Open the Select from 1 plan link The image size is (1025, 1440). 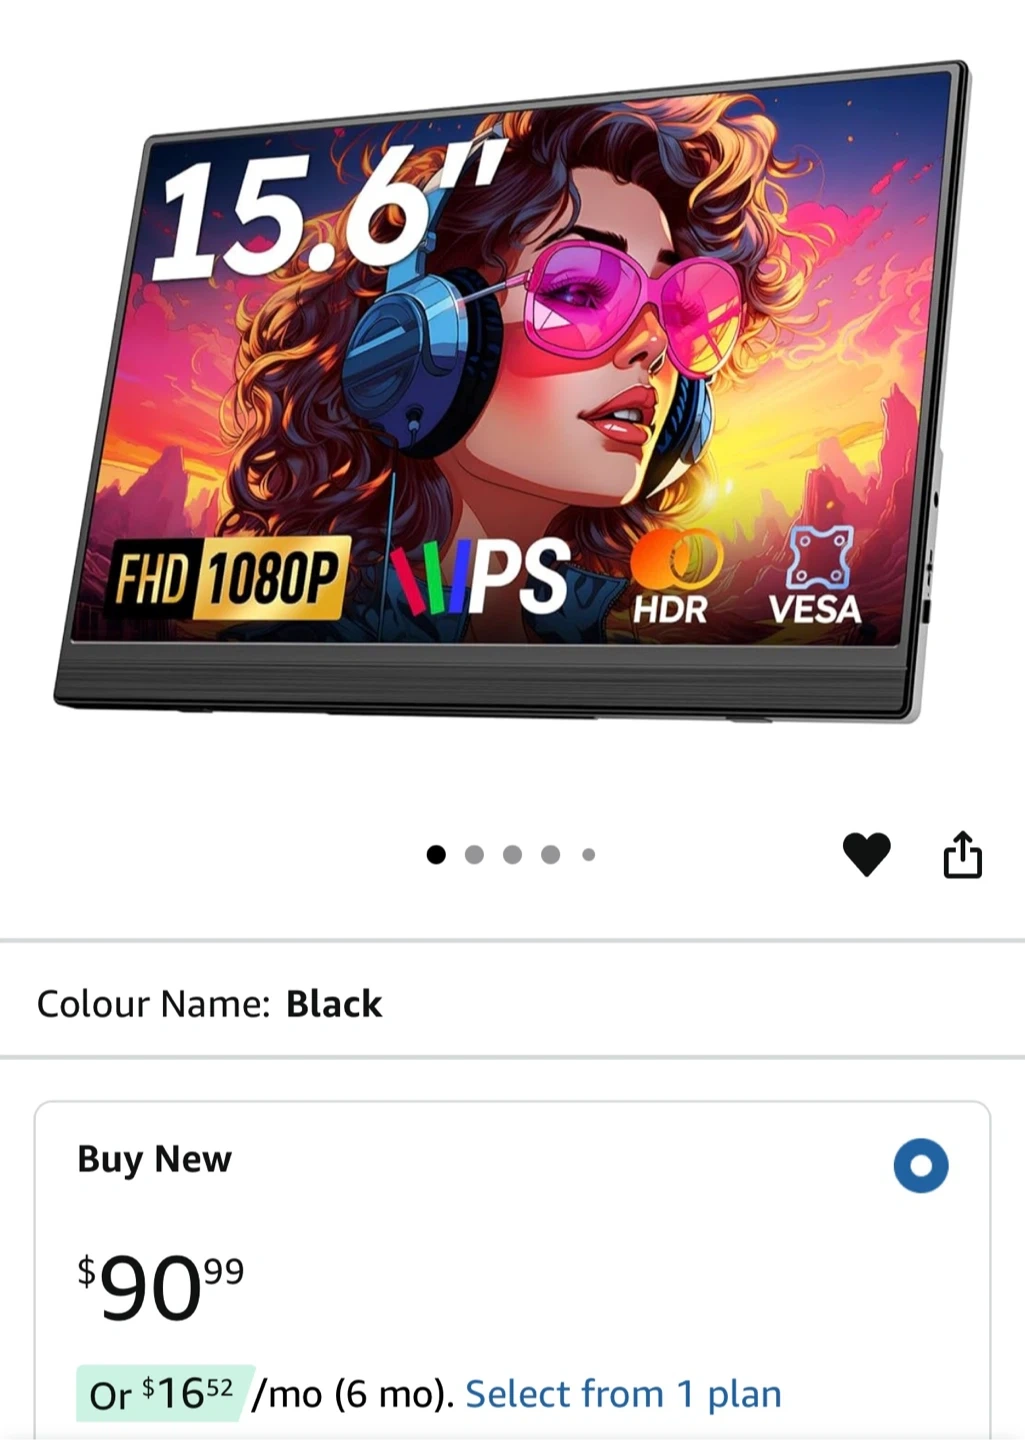(x=623, y=1393)
